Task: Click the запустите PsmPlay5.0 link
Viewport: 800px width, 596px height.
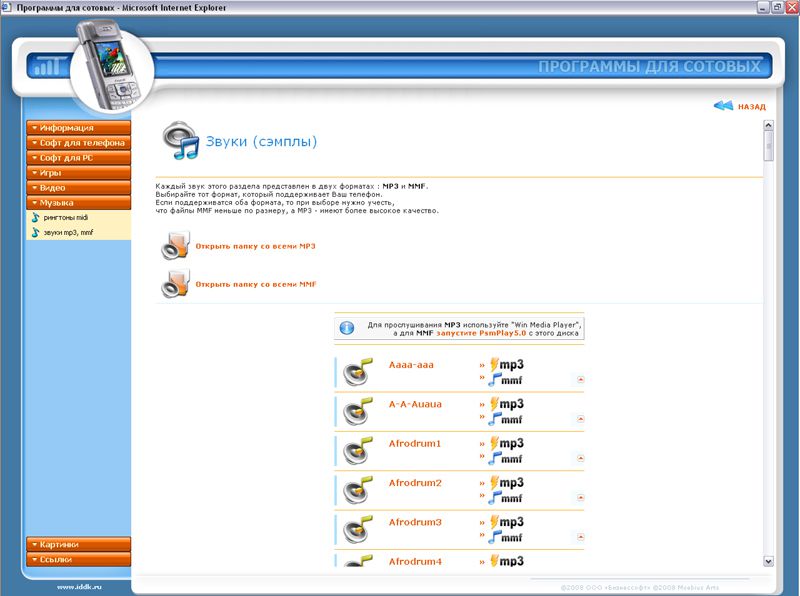Action: tap(485, 334)
